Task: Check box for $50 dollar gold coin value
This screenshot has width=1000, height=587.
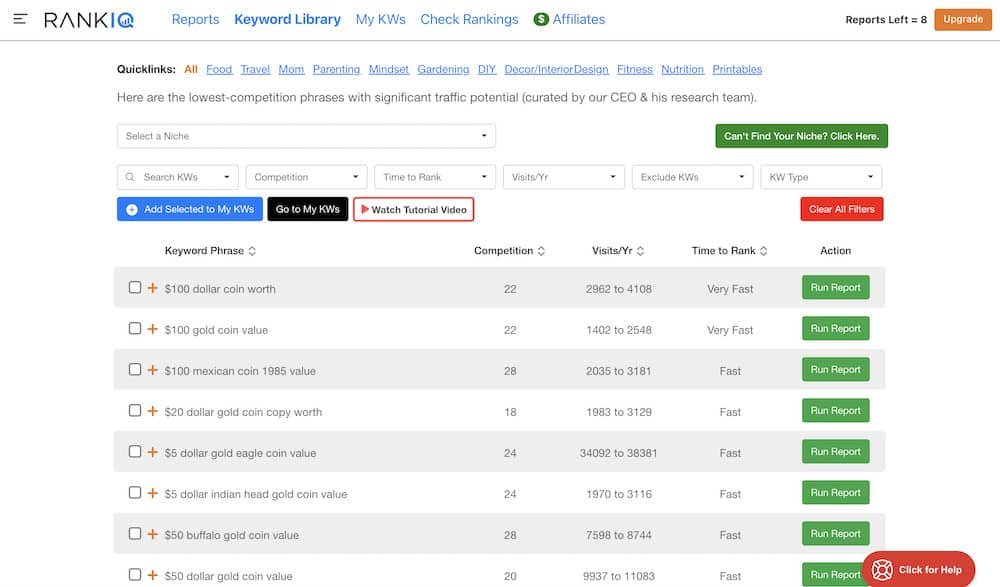Action: click(x=135, y=574)
